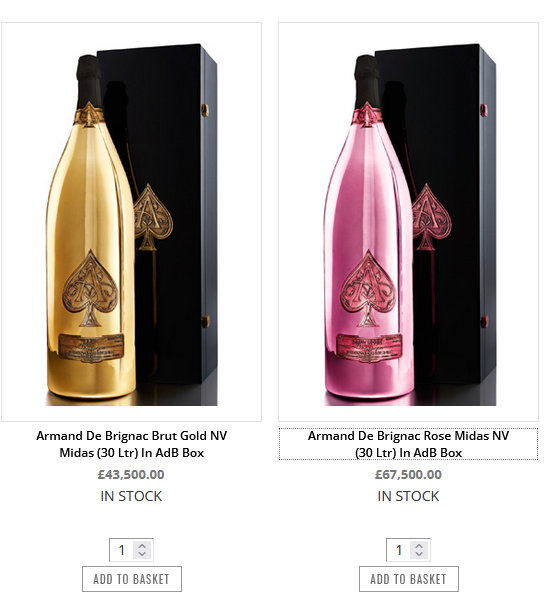Click IN STOCK label under rose bottle
The height and width of the screenshot is (611, 548).
click(408, 496)
